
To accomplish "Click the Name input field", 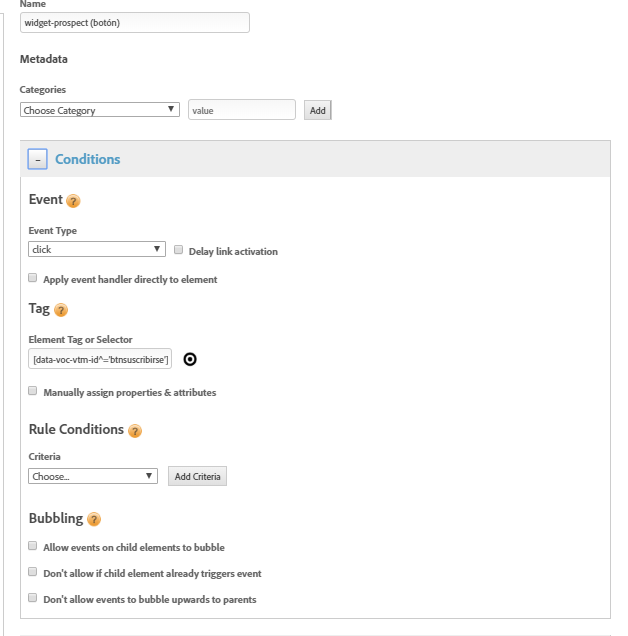I will click(134, 23).
